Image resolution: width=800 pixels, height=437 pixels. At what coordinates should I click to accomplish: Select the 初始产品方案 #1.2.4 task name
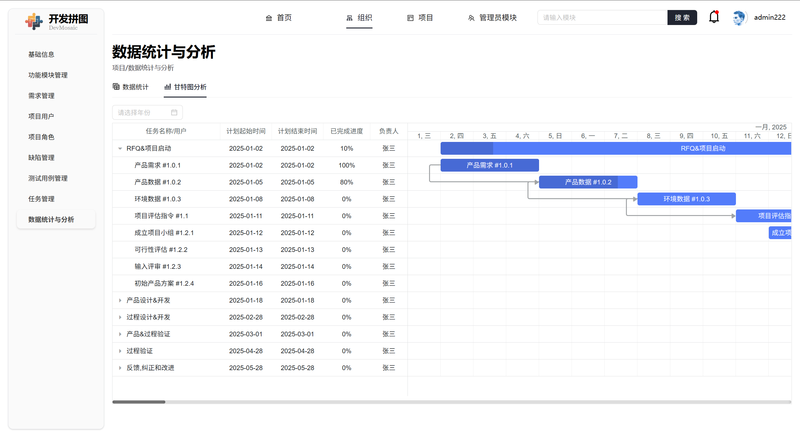(x=164, y=283)
